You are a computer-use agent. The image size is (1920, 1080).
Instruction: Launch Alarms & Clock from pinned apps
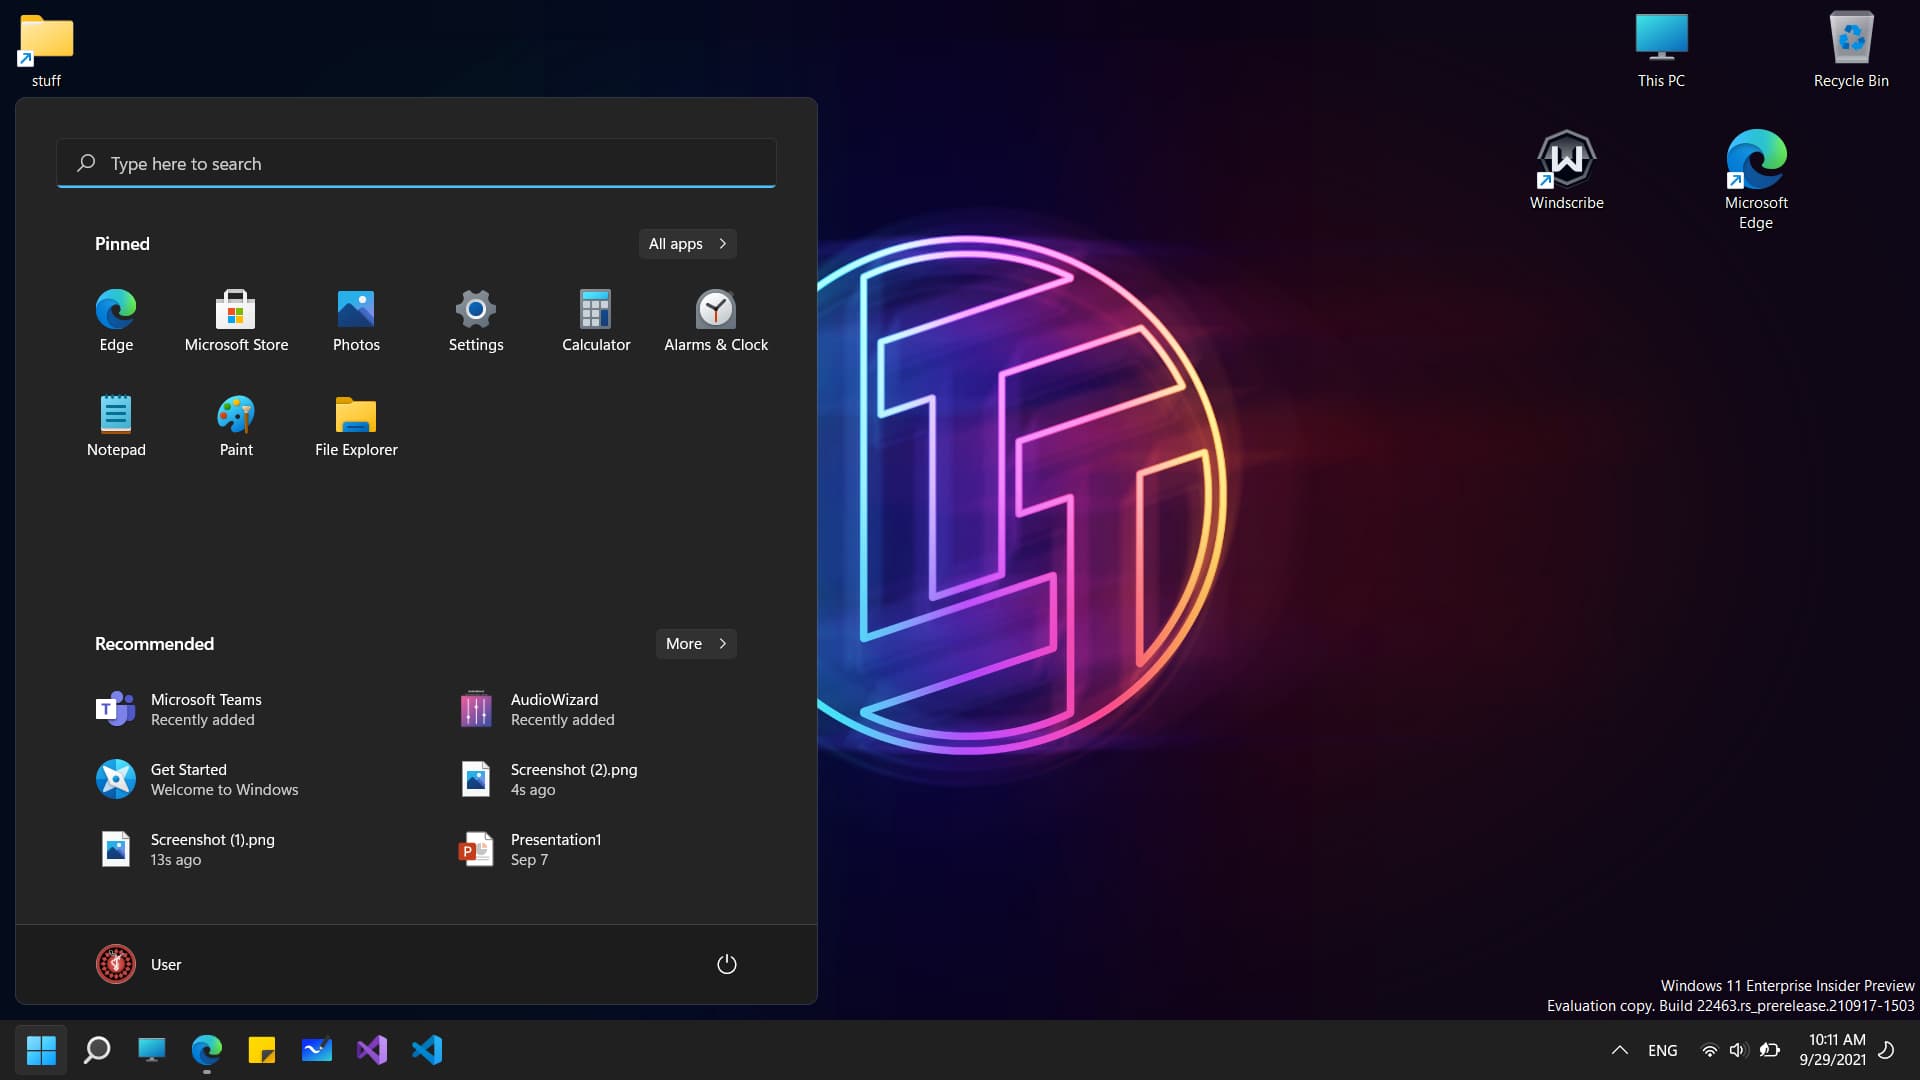point(716,320)
